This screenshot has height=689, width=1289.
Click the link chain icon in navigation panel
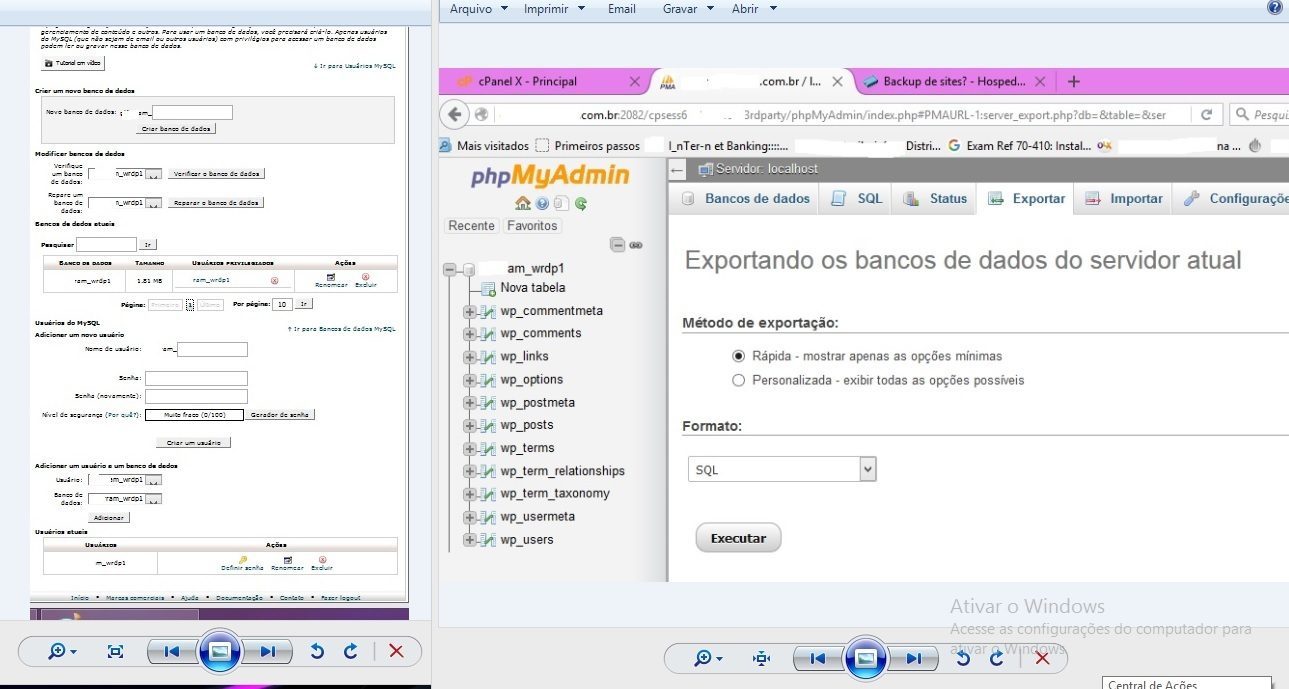pyautogui.click(x=635, y=245)
